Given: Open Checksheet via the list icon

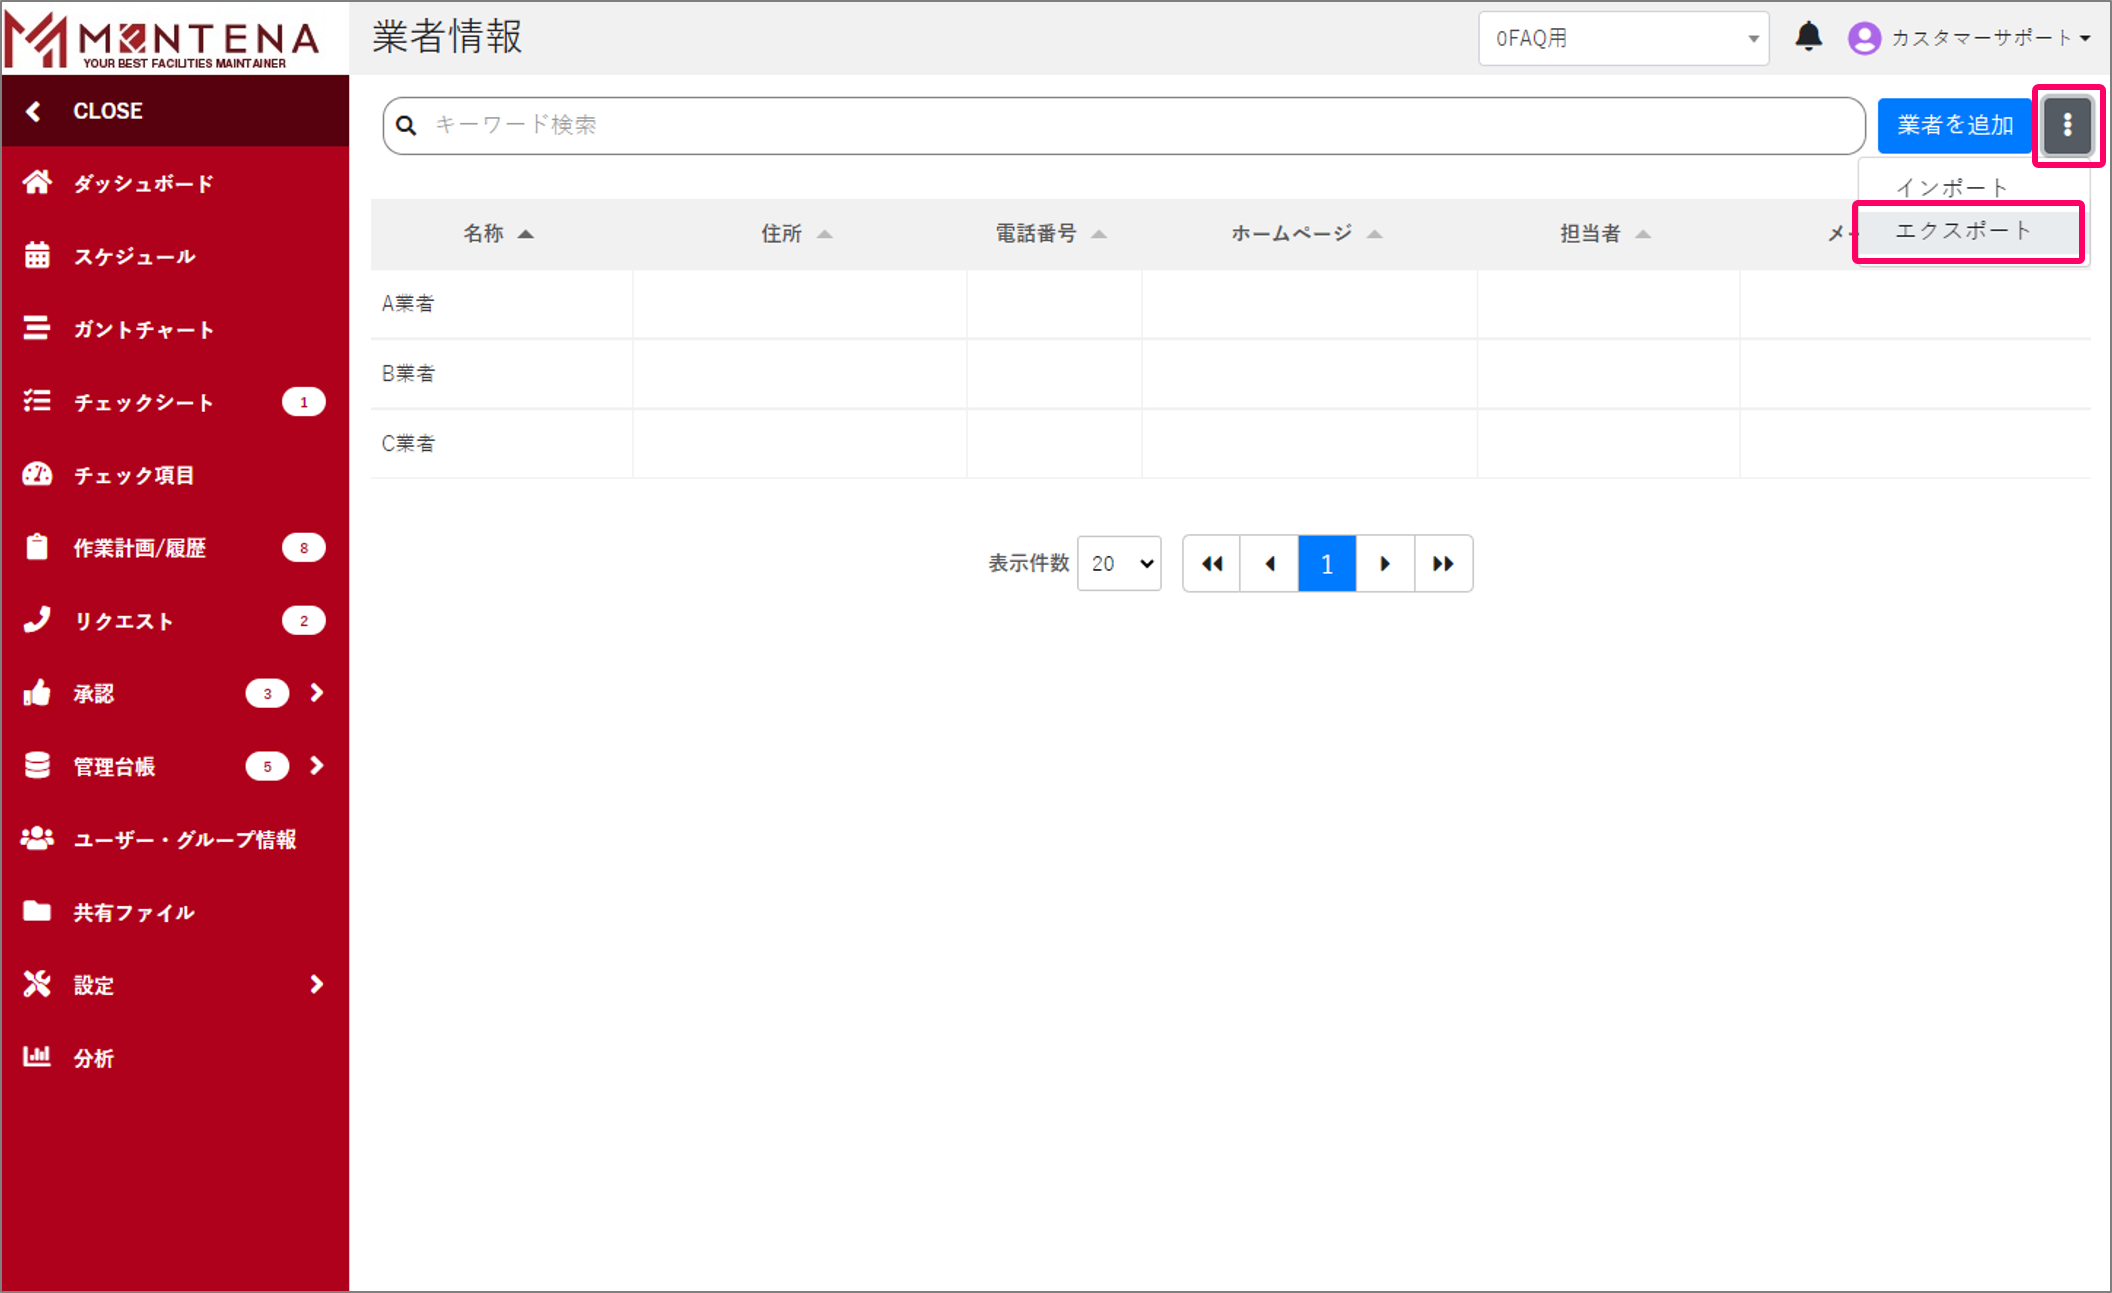Looking at the screenshot, I should pos(37,402).
